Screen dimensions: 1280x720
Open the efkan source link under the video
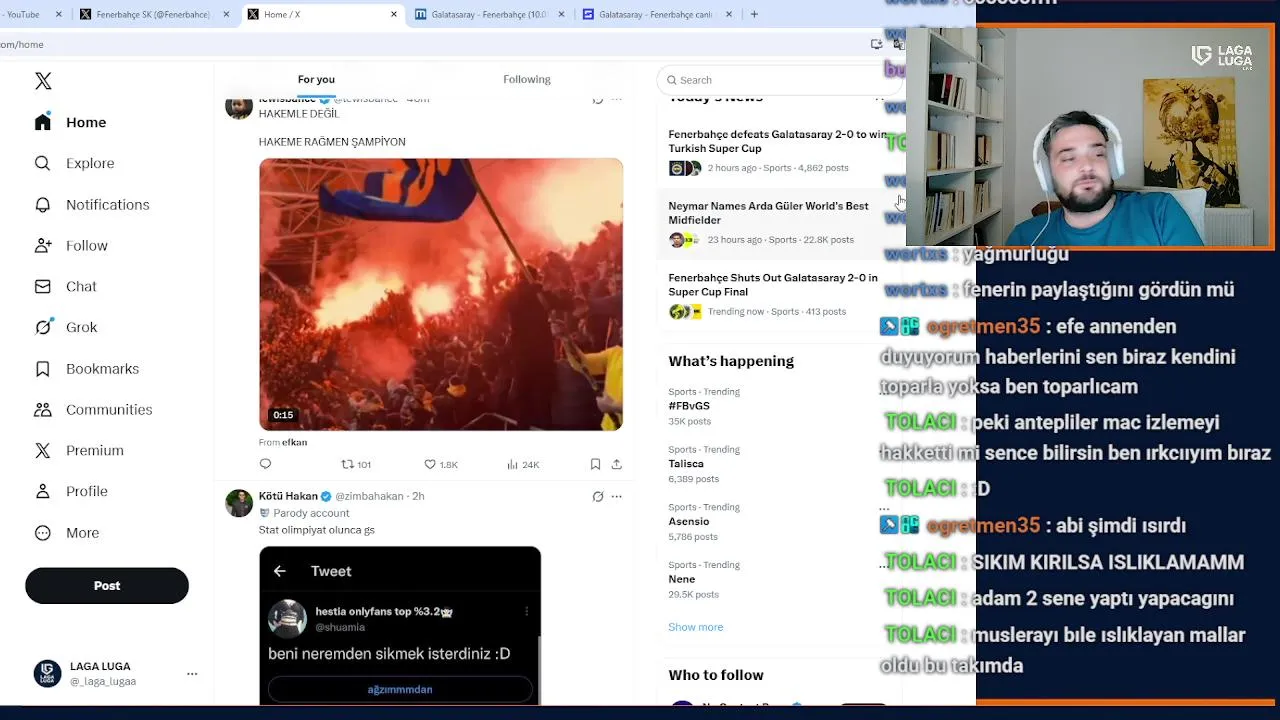(x=295, y=442)
